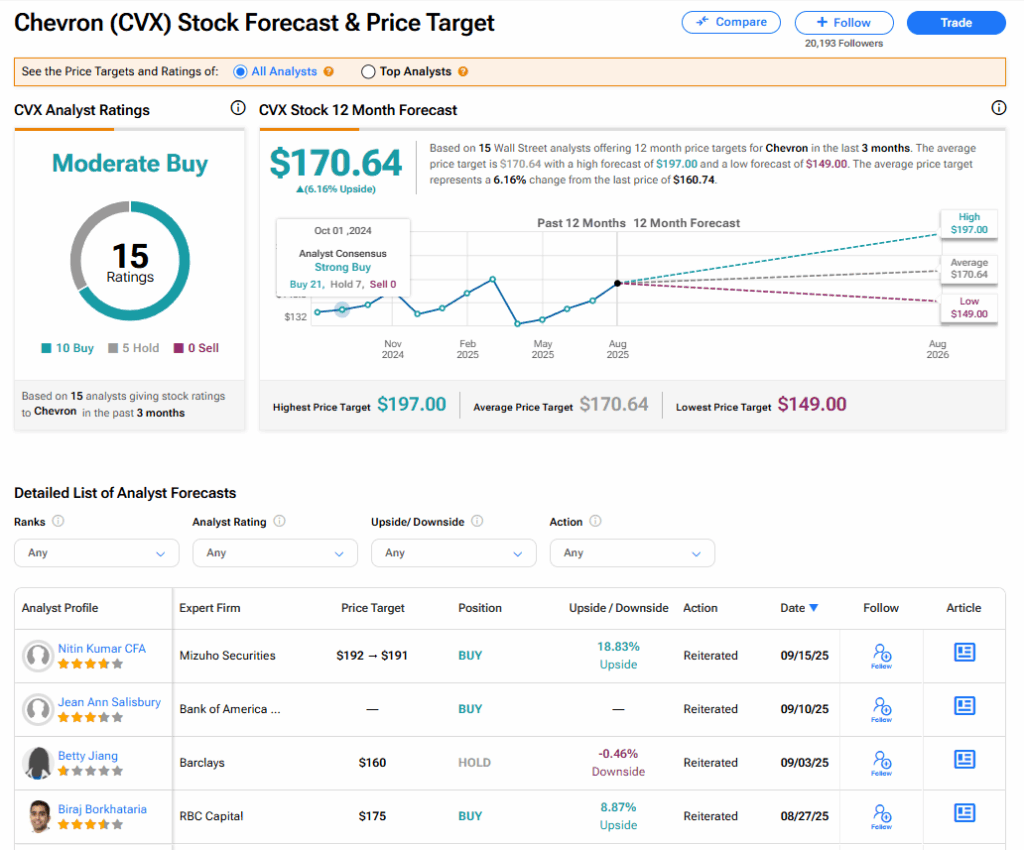Open article icon in Barclays row
1024x850 pixels.
965,759
